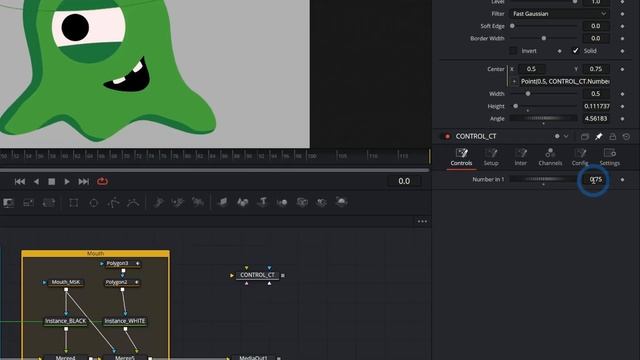Jump to last frame
Image resolution: width=640 pixels, height=360 pixels.
click(x=83, y=182)
